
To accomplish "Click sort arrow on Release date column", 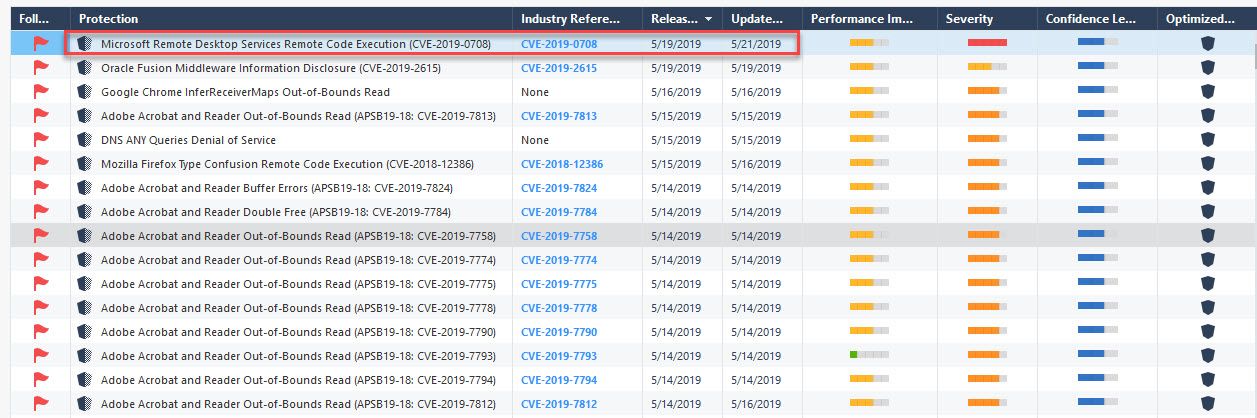I will tap(709, 19).
